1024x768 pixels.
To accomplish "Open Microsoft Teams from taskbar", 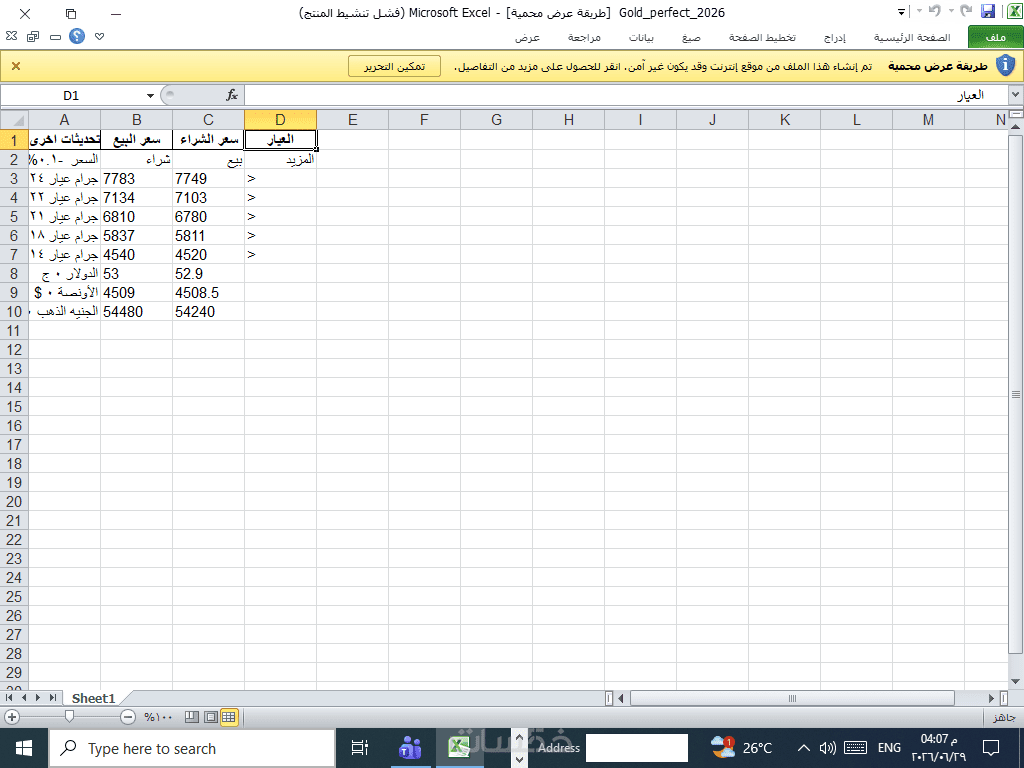I will tap(409, 748).
